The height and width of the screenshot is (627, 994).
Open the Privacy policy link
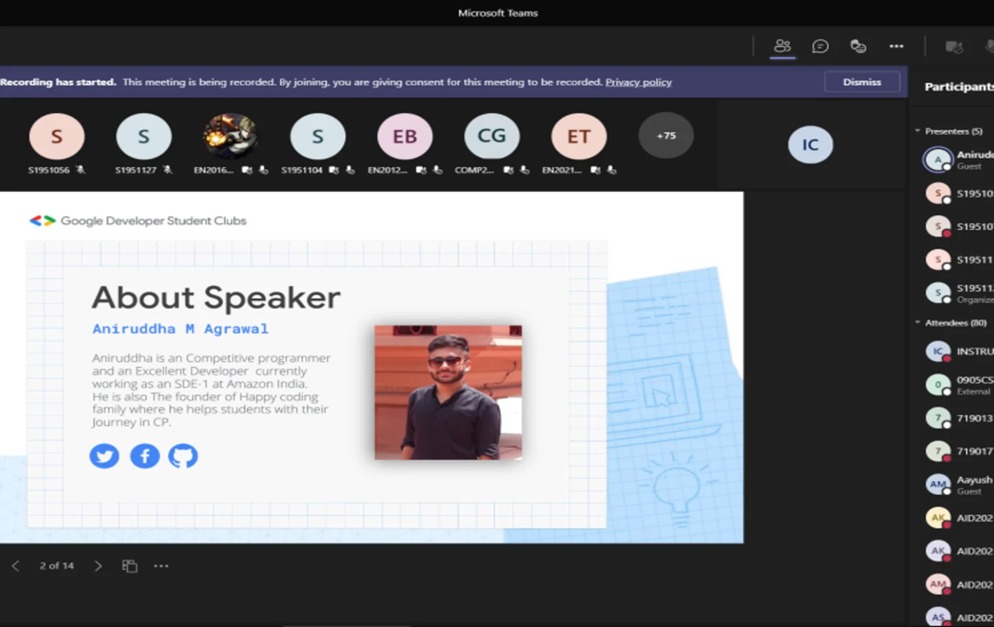tap(638, 82)
